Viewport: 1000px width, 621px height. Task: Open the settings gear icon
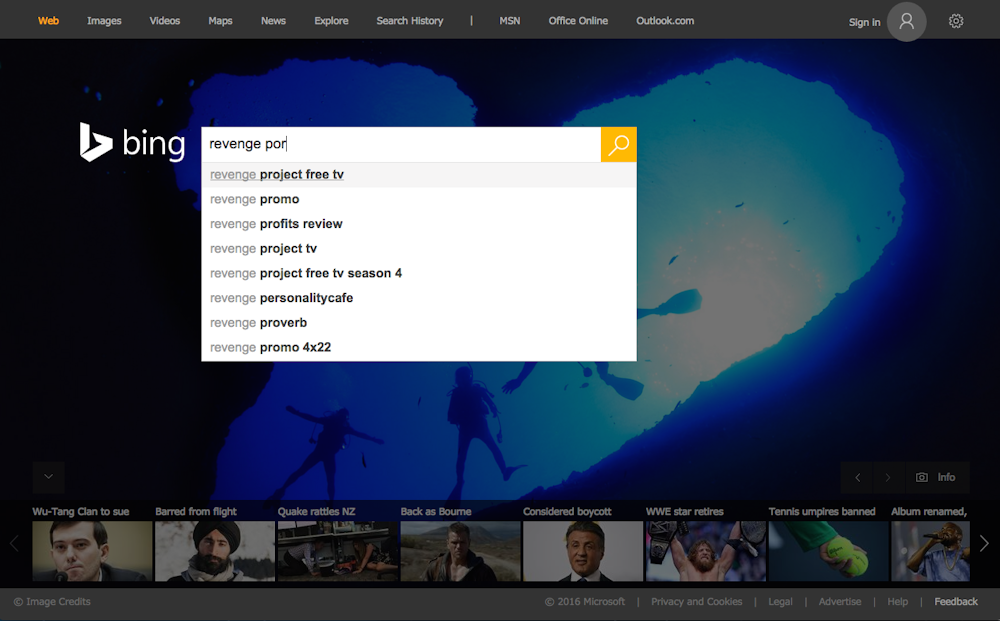(x=955, y=21)
